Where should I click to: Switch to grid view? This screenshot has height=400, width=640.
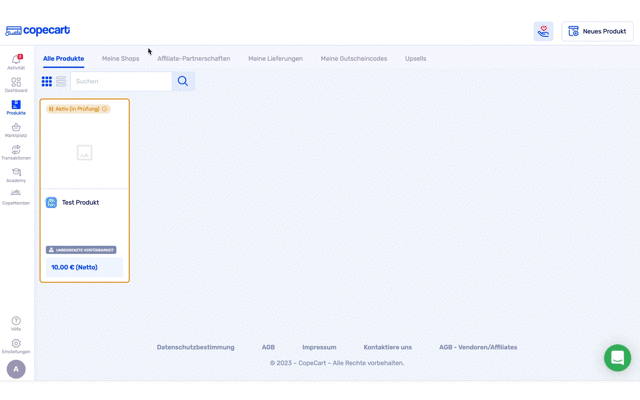47,81
